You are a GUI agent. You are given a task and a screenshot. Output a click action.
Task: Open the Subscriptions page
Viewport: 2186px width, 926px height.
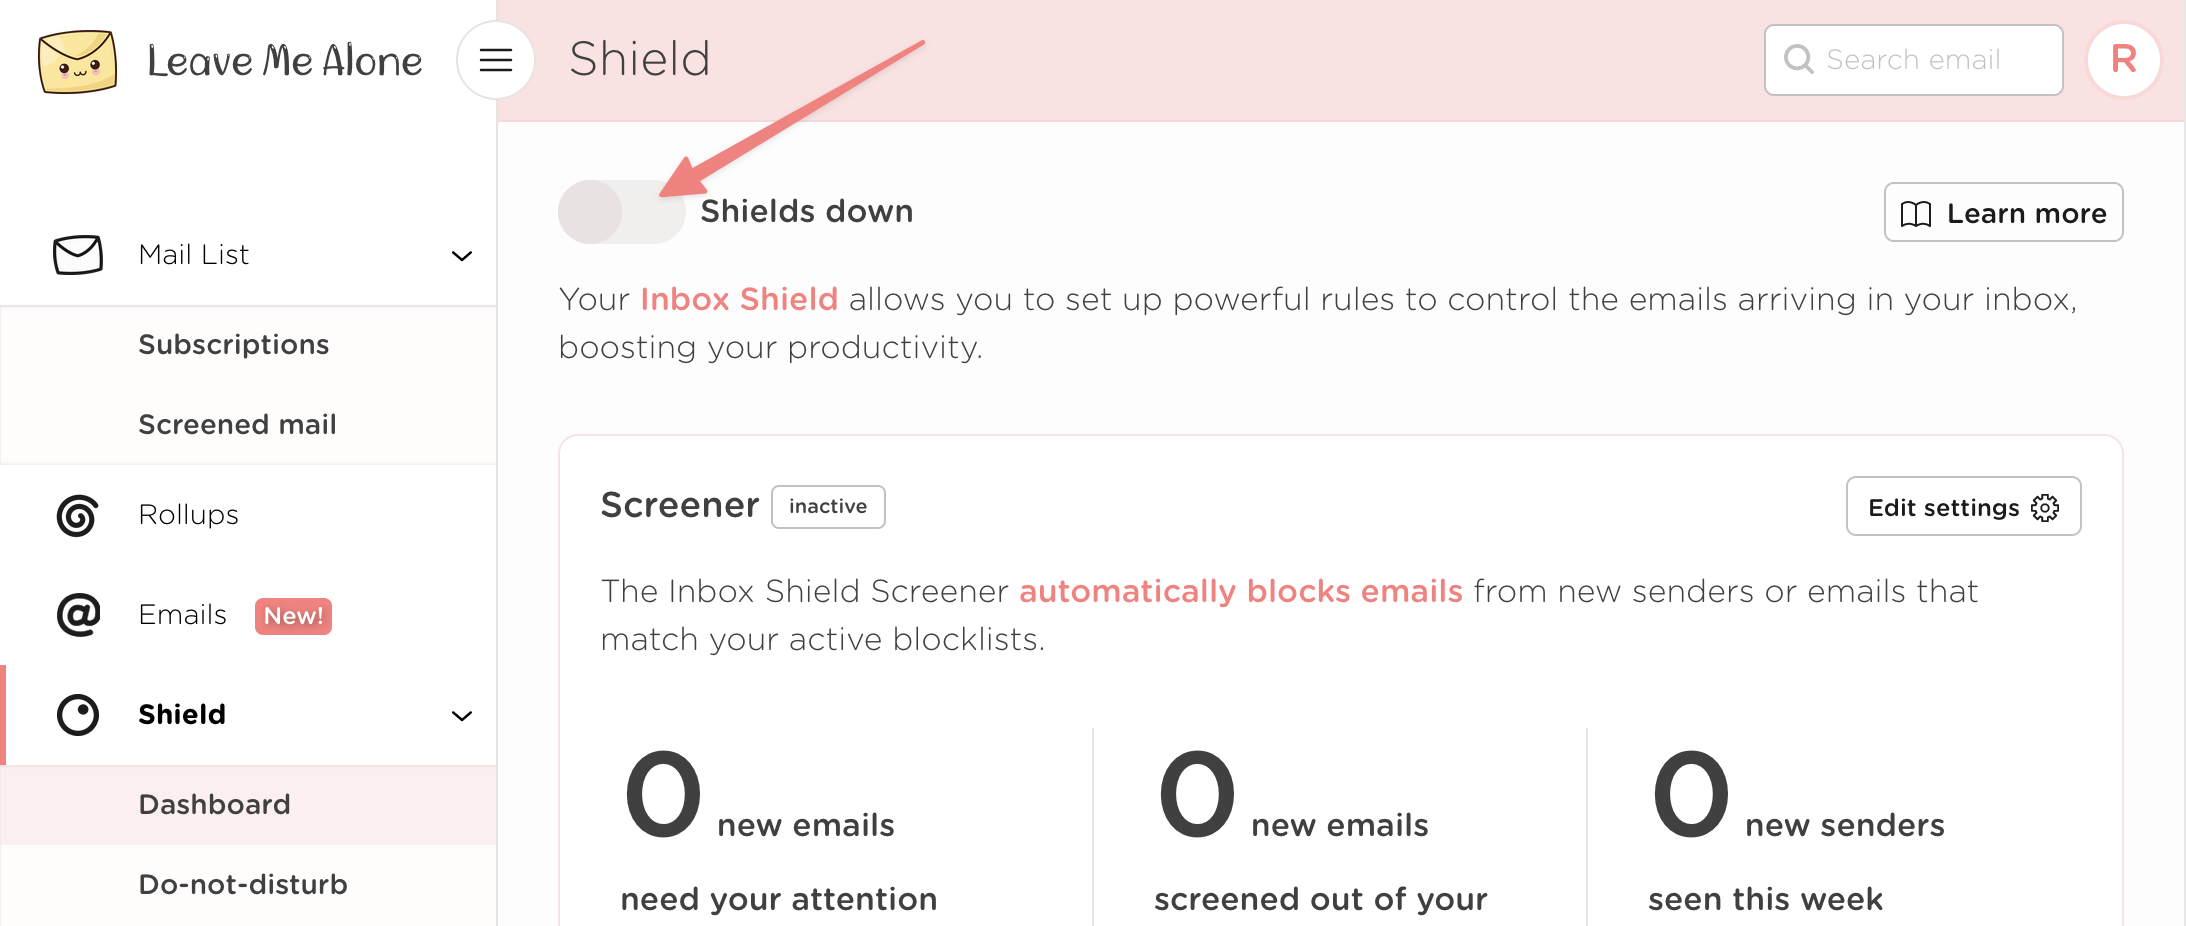pyautogui.click(x=234, y=344)
